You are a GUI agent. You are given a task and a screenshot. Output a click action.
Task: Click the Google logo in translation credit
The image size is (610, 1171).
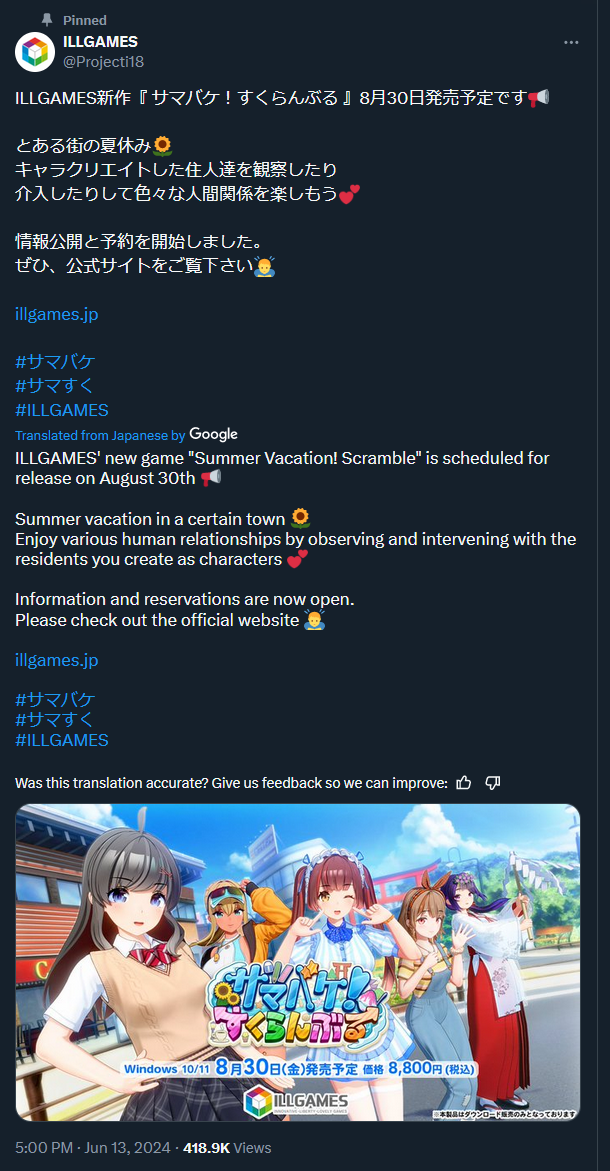(213, 434)
